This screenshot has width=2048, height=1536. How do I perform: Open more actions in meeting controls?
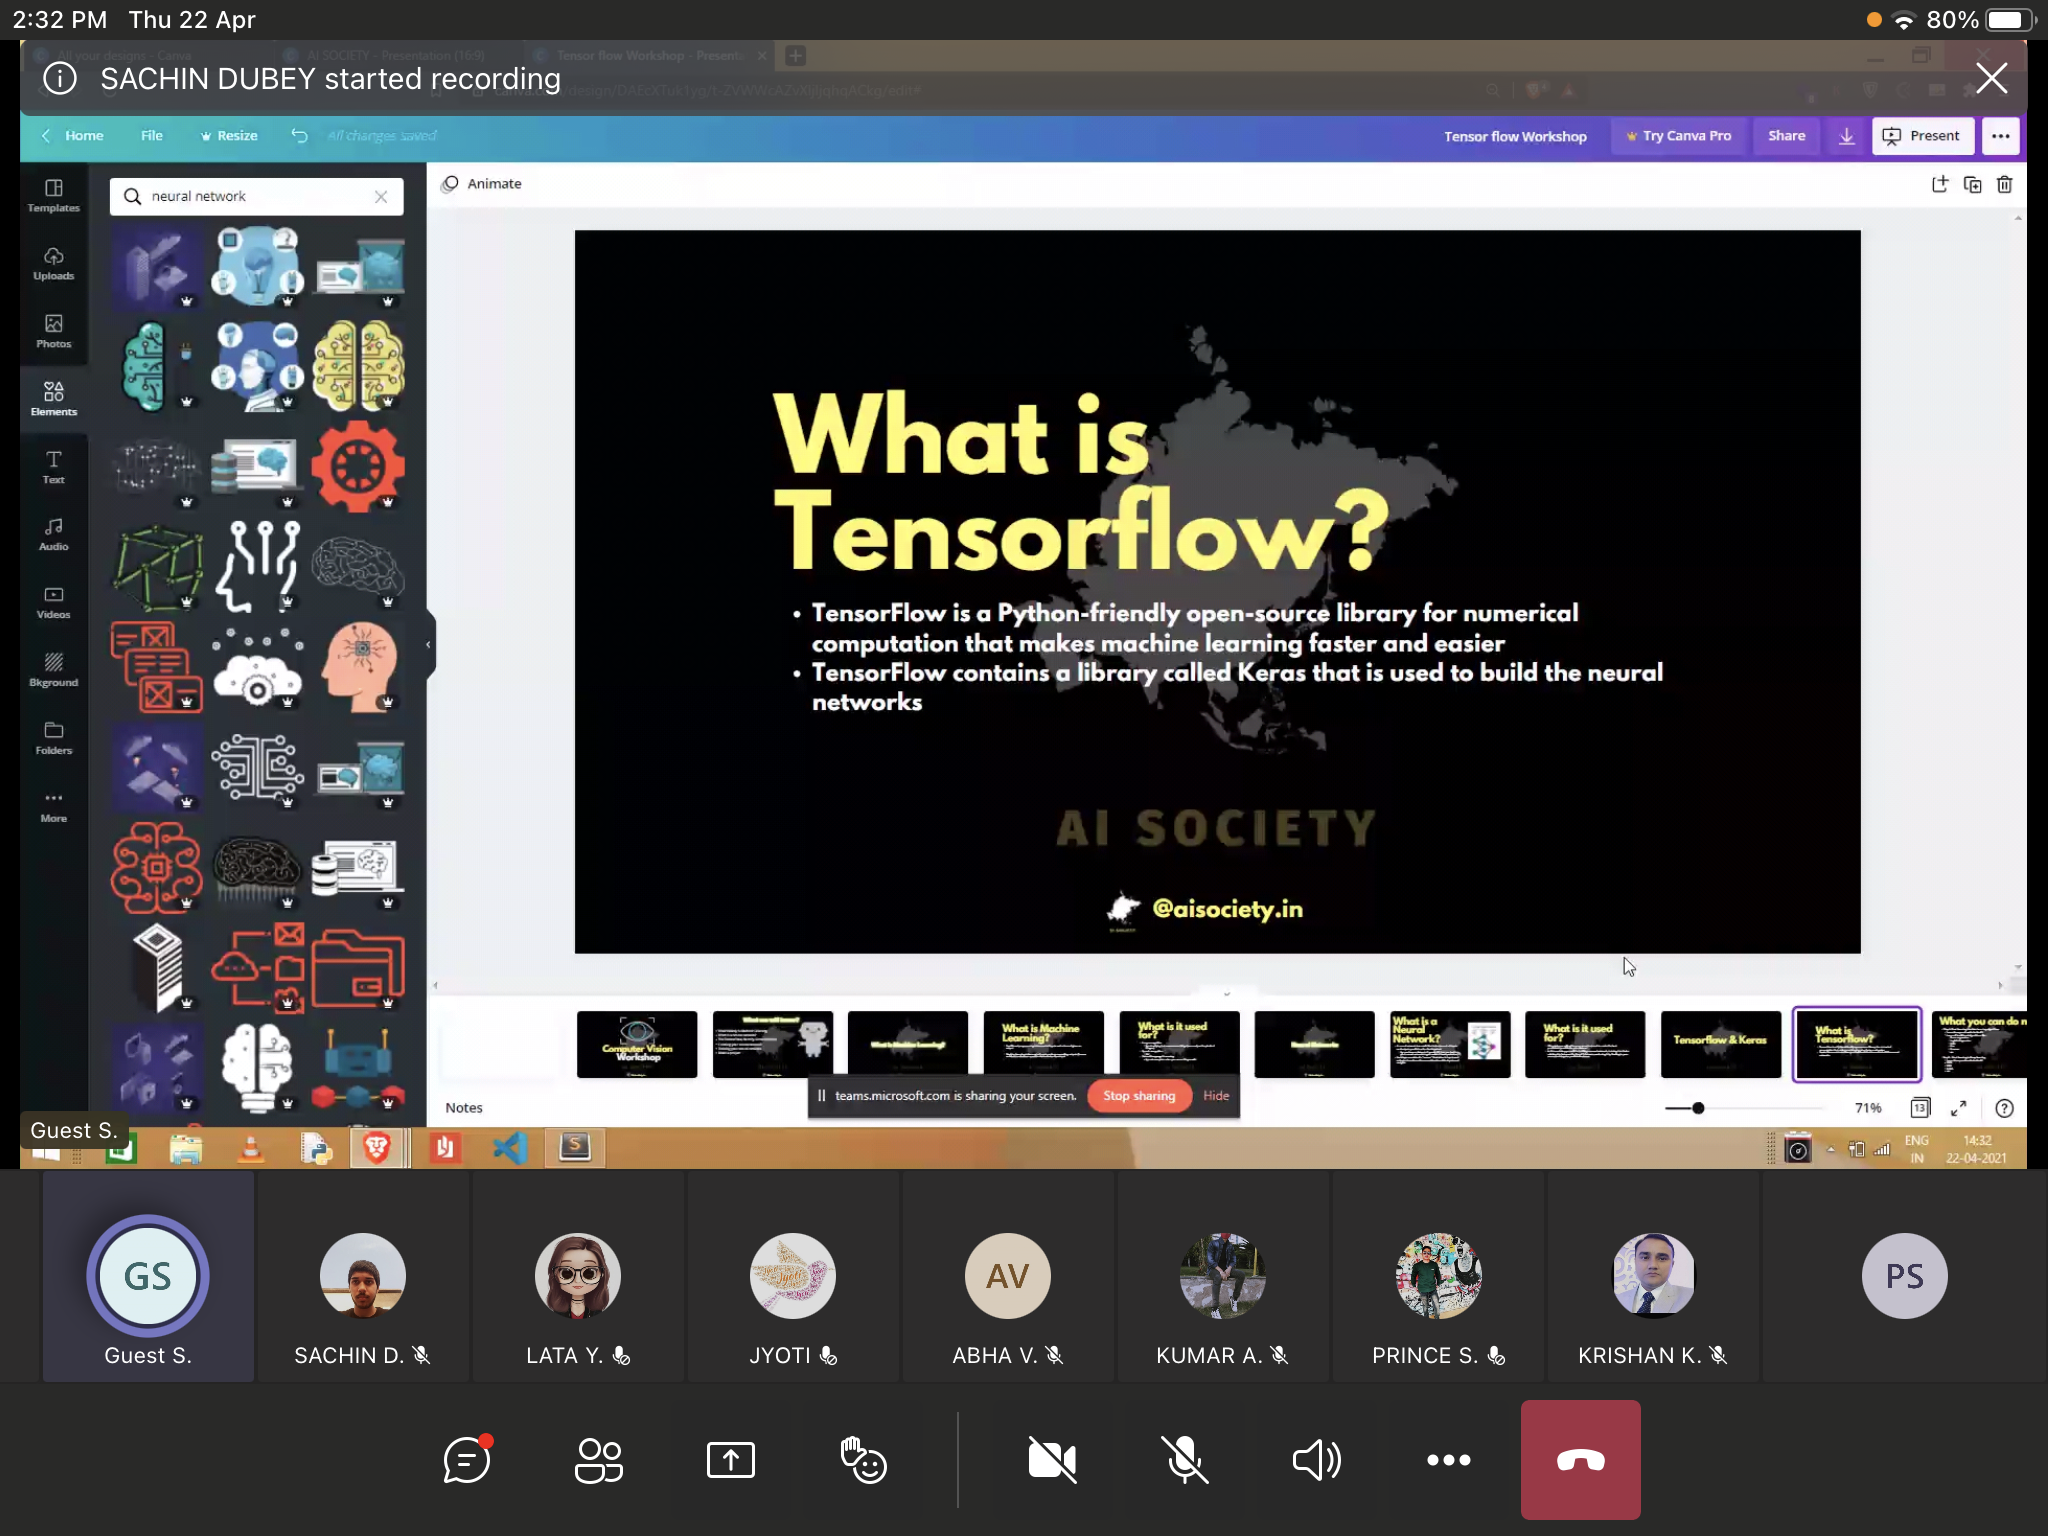[x=1449, y=1460]
